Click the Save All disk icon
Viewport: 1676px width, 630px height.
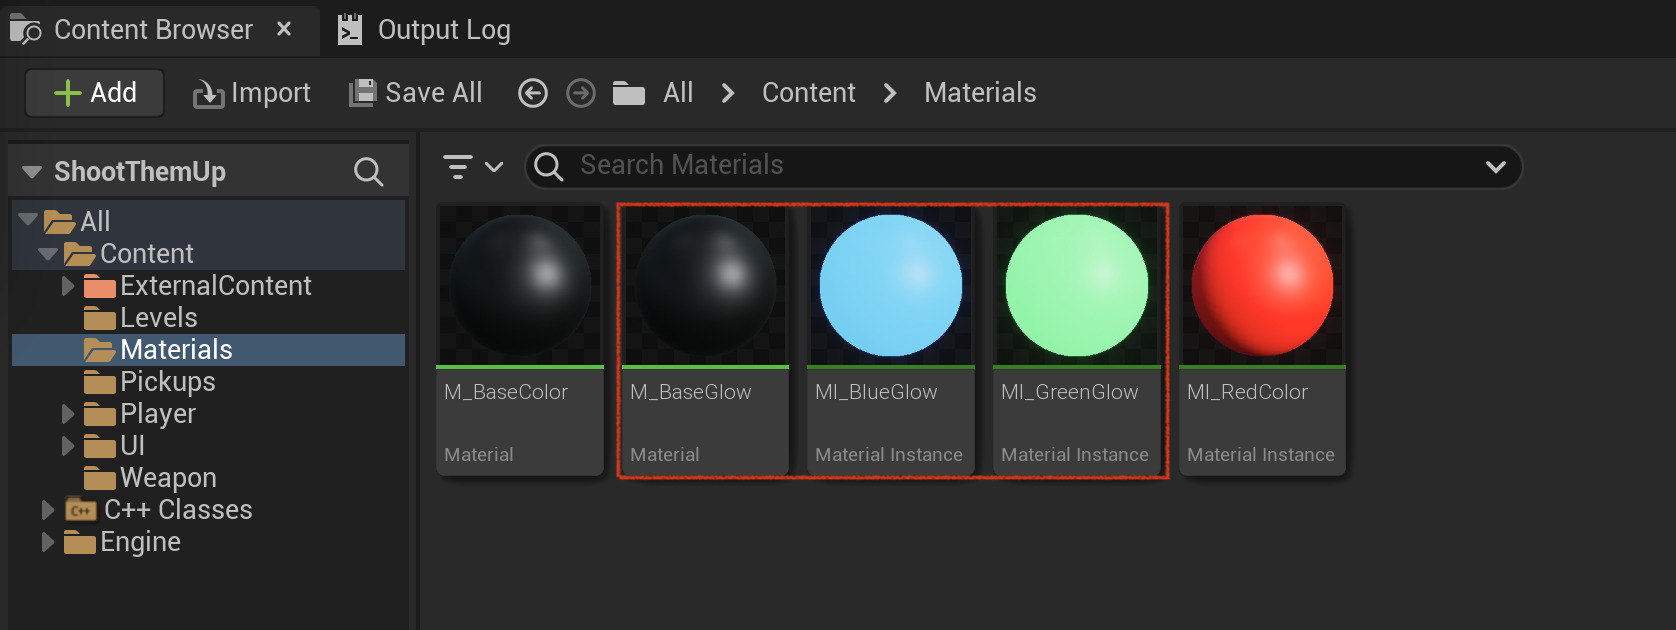[x=361, y=93]
